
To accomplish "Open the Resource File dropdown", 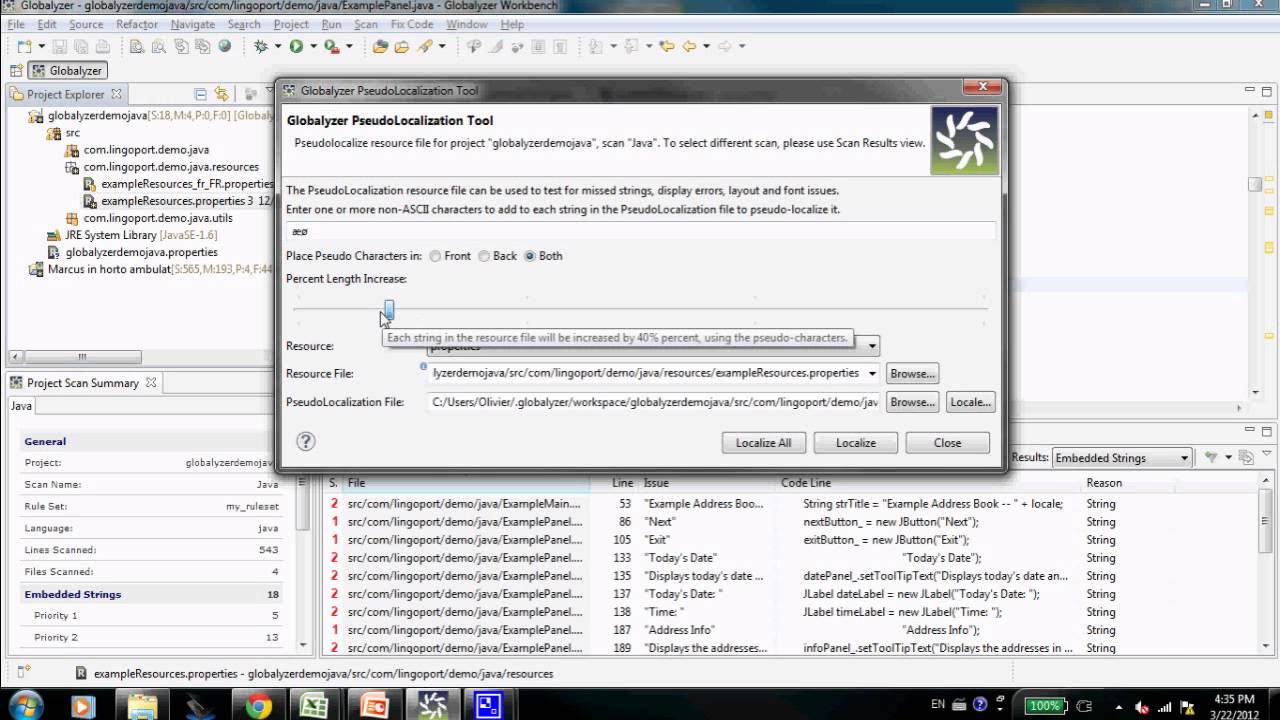I will [873, 374].
